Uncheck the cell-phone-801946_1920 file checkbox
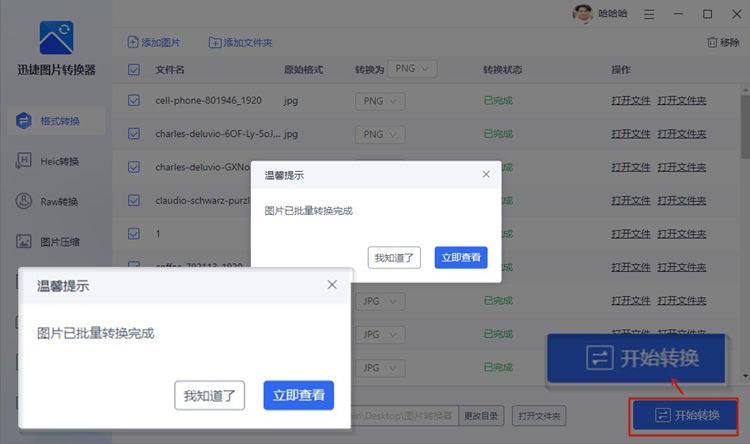 pos(134,100)
